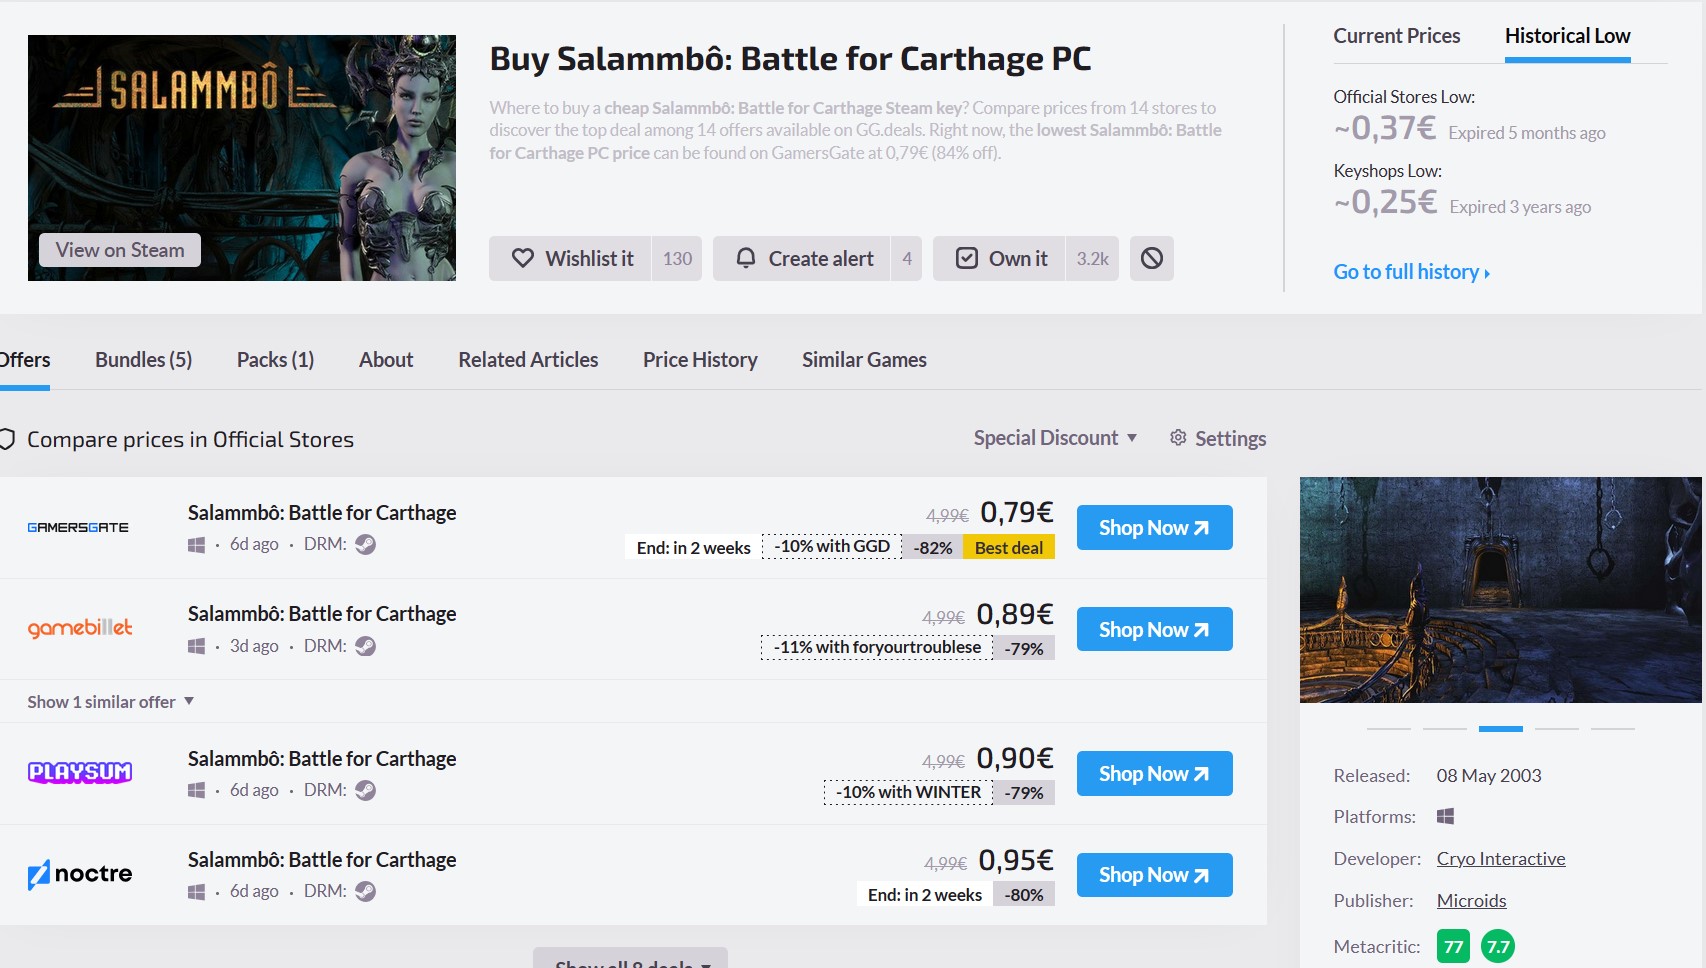This screenshot has width=1706, height=968.
Task: Click Windows platform icon in Noctre row
Action: pyautogui.click(x=196, y=892)
